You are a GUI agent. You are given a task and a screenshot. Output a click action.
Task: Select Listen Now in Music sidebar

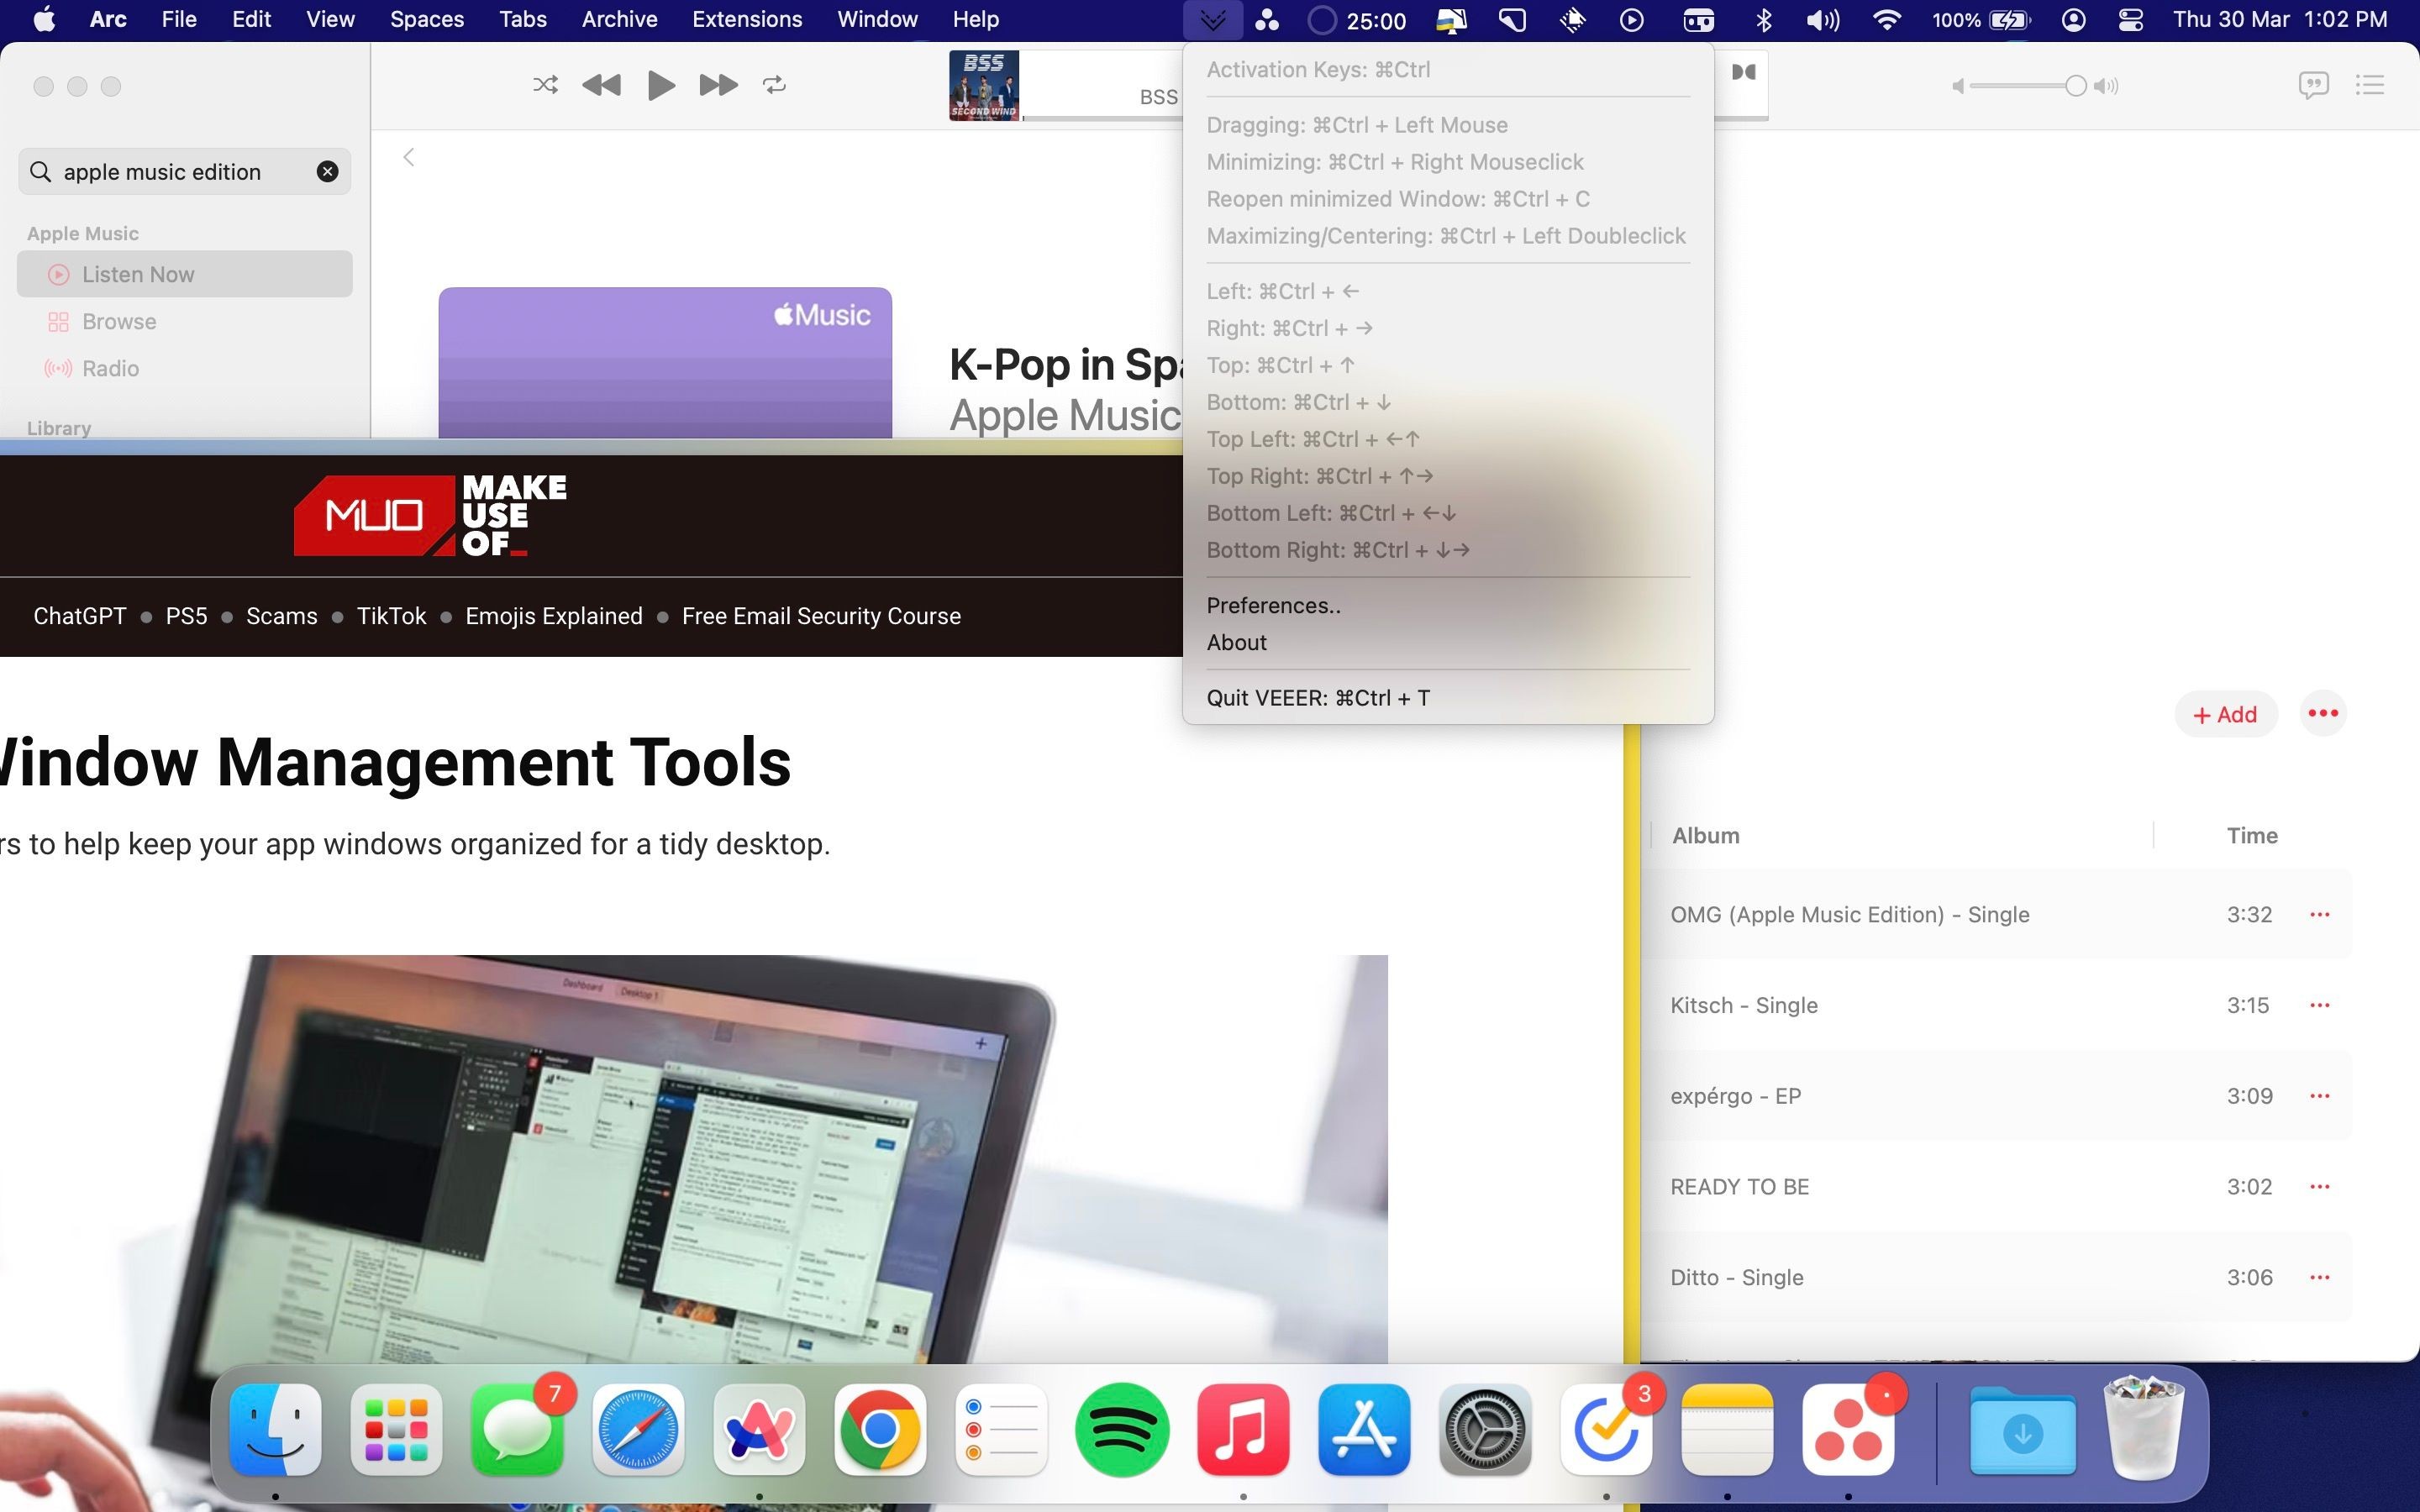click(185, 274)
